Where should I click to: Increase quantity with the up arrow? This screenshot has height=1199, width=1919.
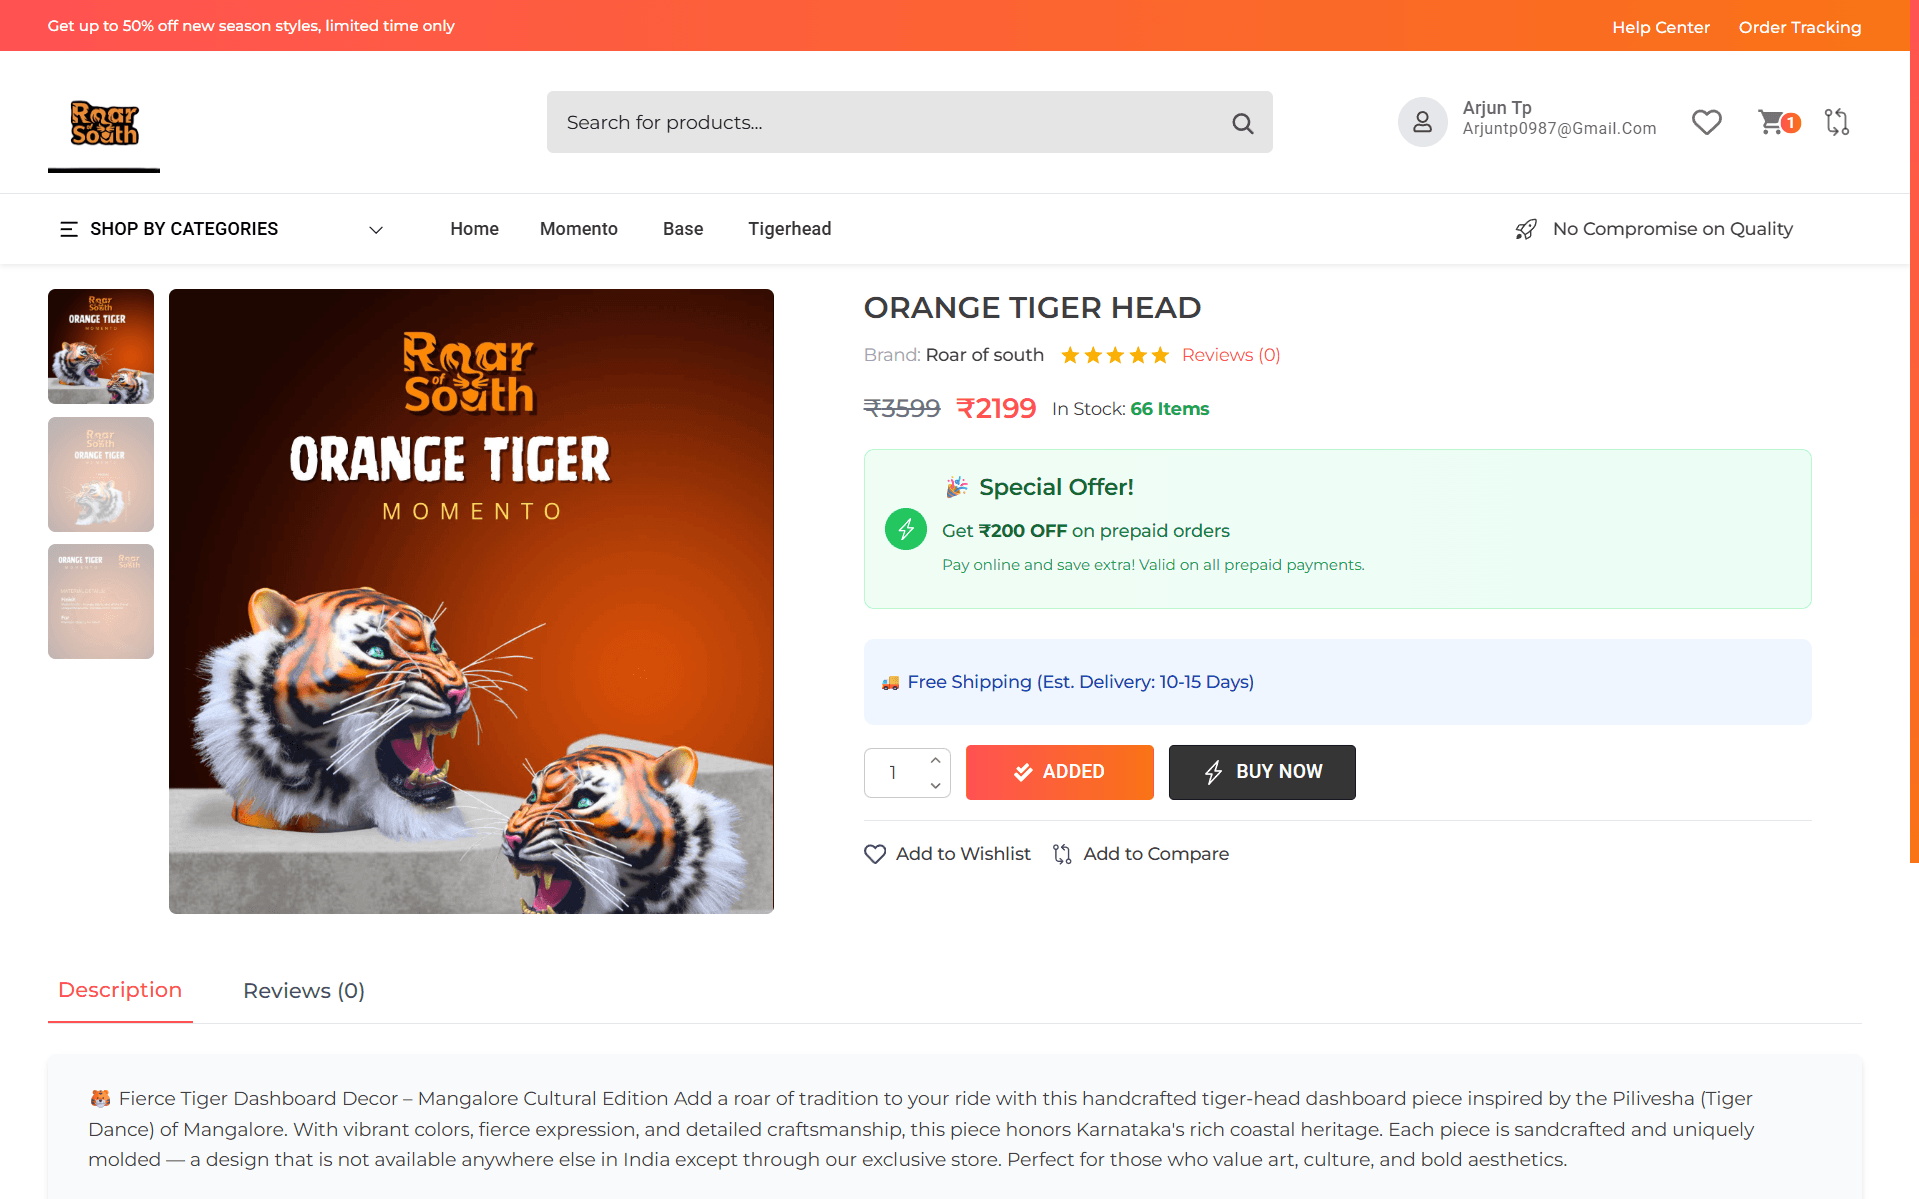[935, 761]
